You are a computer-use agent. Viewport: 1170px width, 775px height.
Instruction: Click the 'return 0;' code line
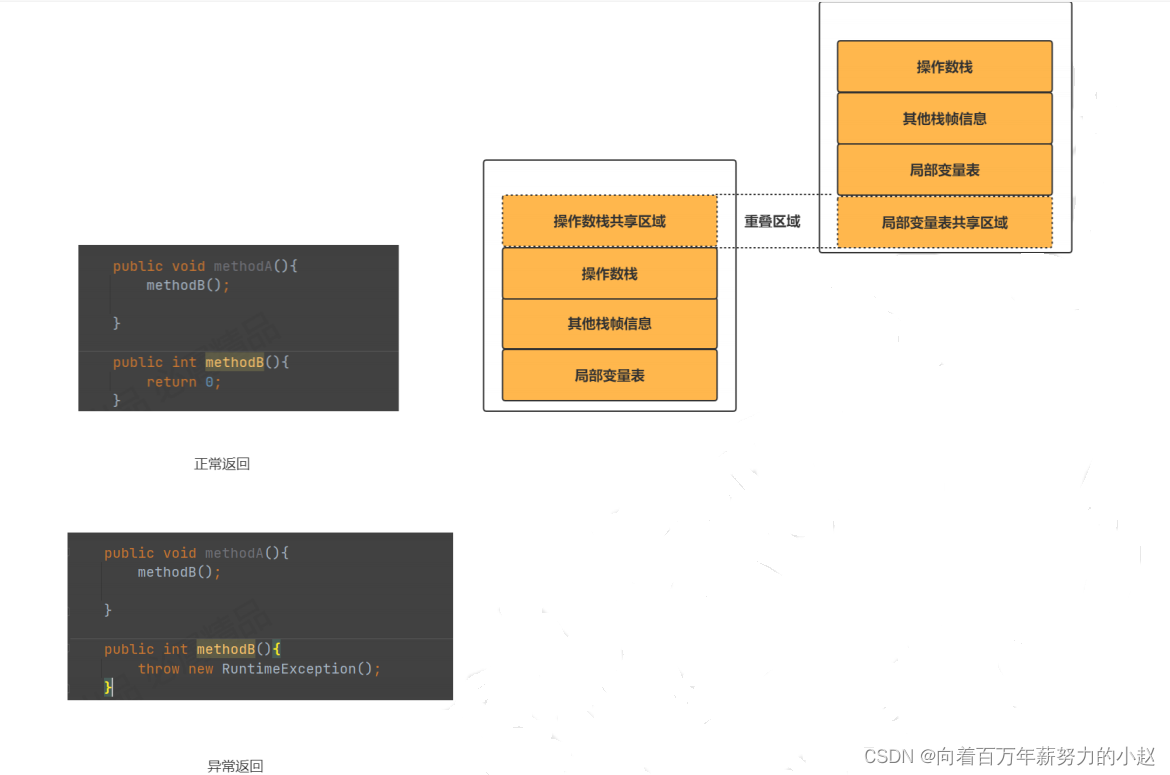point(183,382)
